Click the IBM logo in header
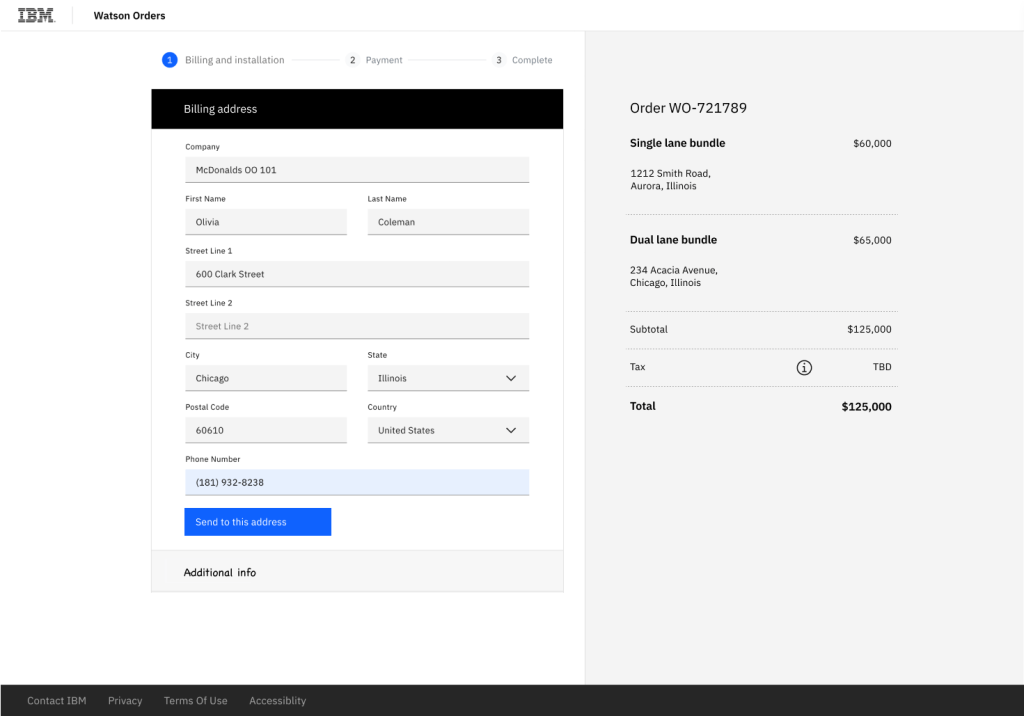Screen dimensions: 1024x716 click(x=36, y=16)
